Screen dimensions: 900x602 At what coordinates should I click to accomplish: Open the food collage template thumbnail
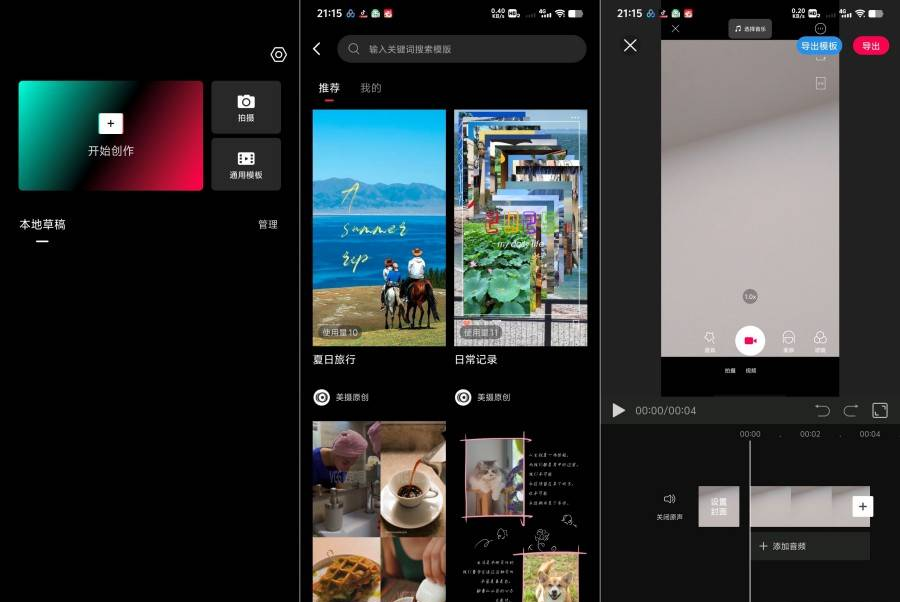tap(379, 511)
